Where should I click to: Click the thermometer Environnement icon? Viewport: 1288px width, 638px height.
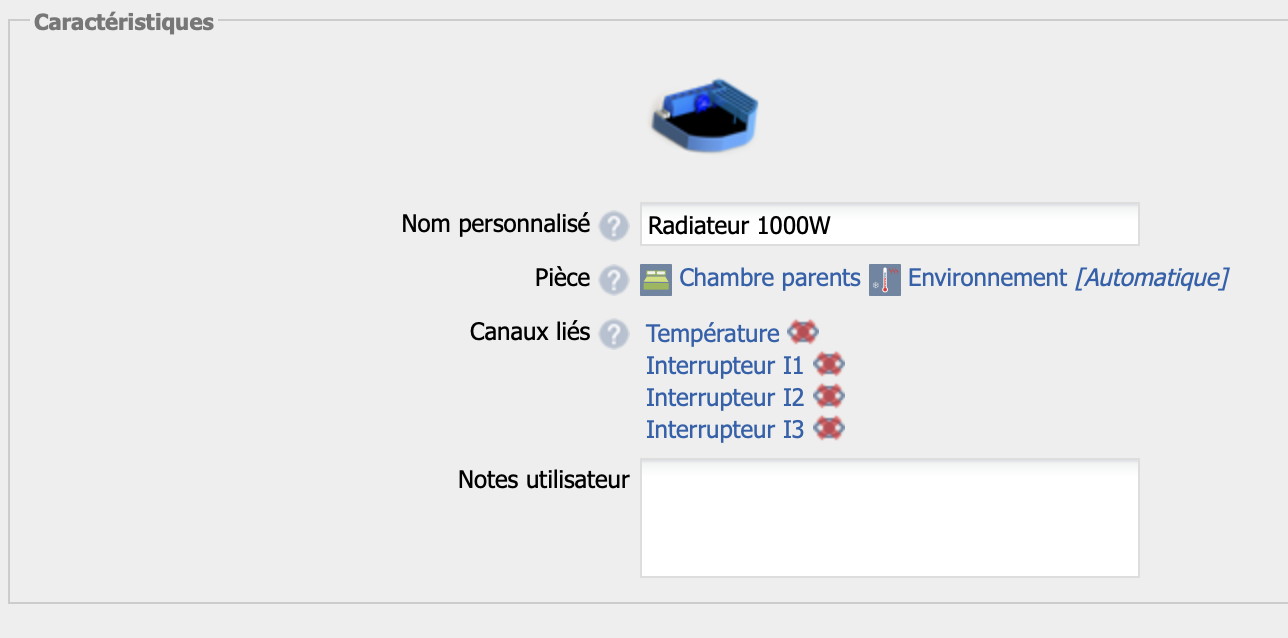[885, 279]
